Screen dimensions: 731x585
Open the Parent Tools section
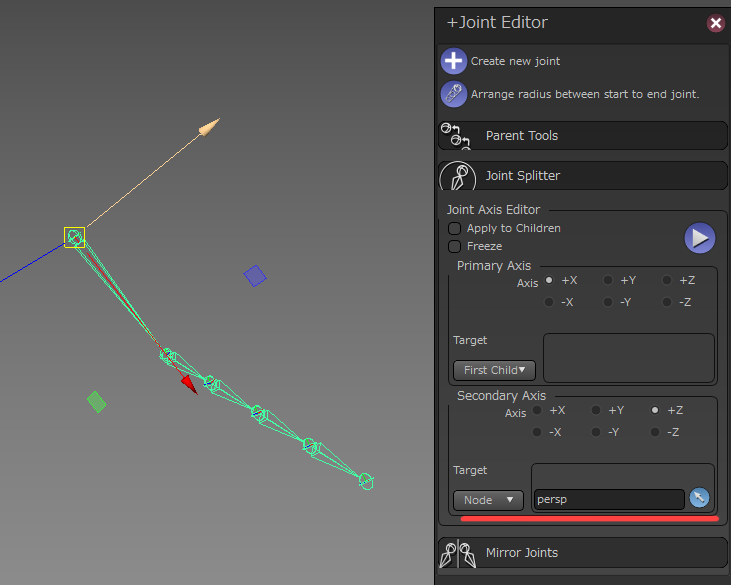(582, 136)
